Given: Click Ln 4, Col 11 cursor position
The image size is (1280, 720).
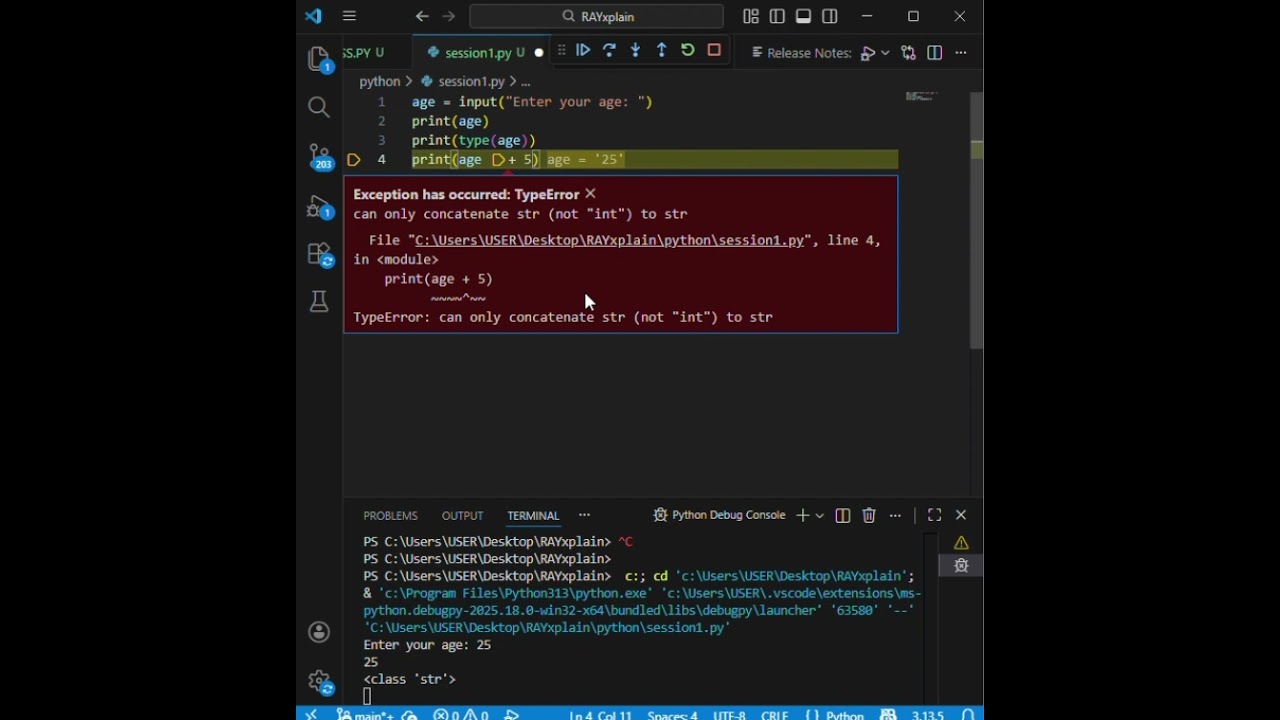Looking at the screenshot, I should click(600, 715).
